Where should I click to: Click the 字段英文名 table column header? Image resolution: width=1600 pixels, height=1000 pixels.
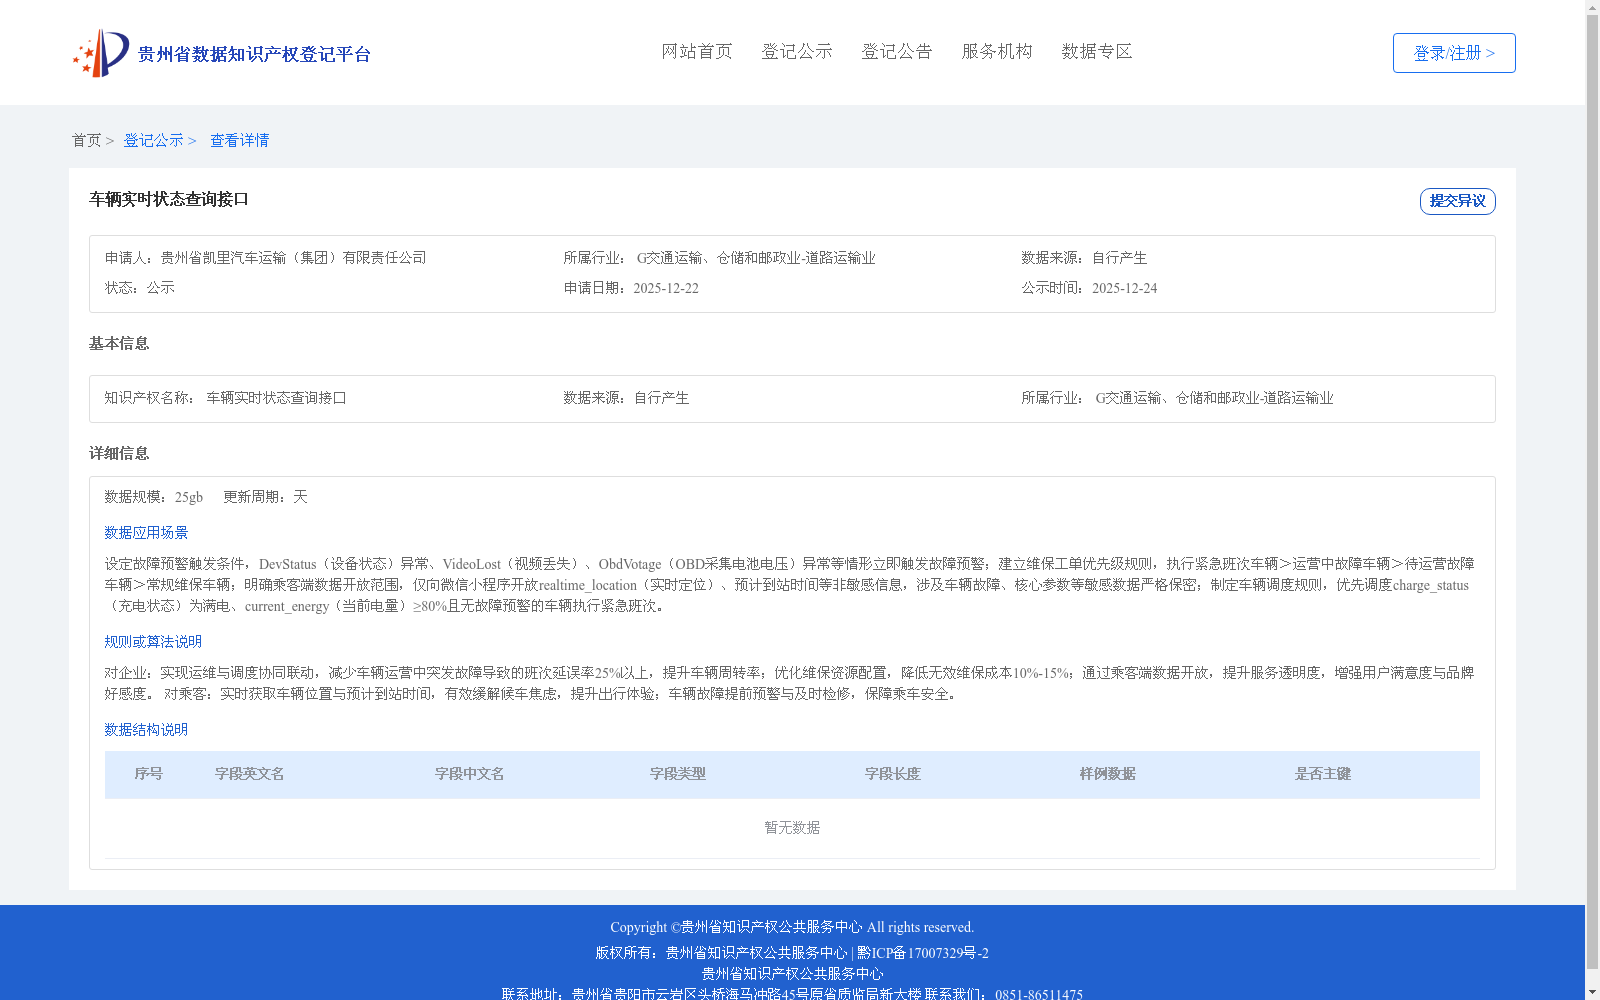[250, 774]
